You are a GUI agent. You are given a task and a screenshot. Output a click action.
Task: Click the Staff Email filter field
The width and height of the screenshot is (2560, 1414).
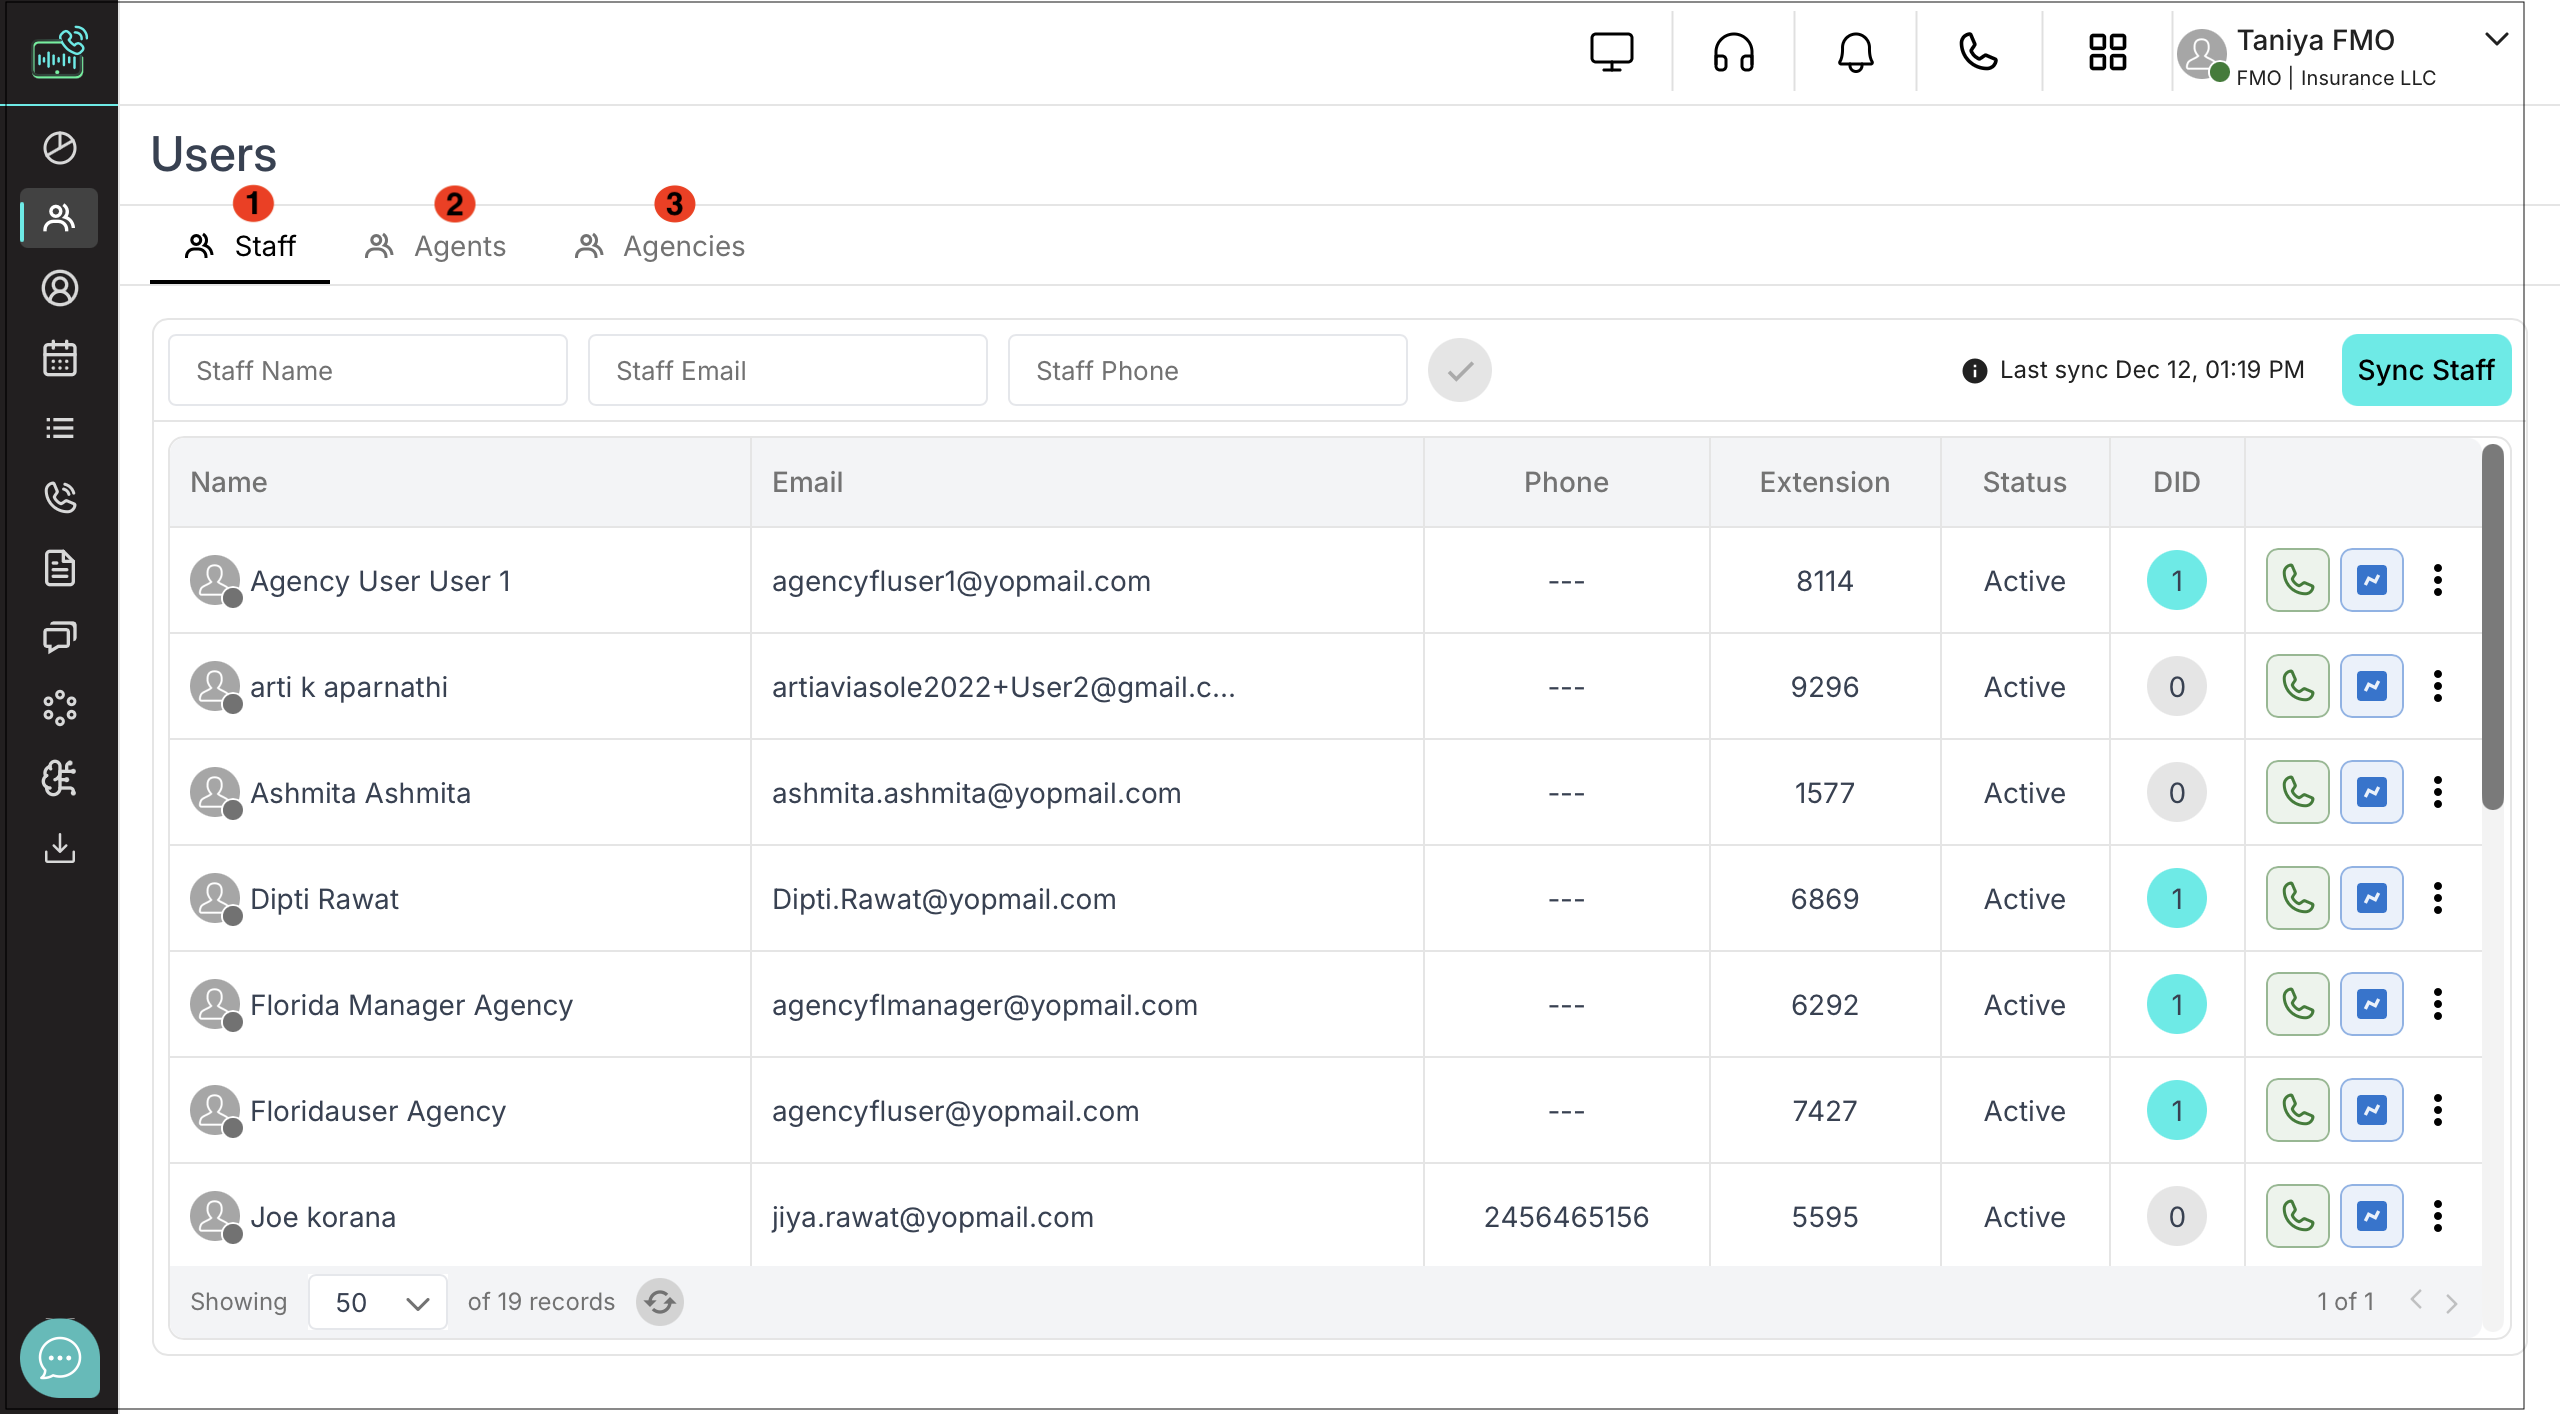point(787,370)
